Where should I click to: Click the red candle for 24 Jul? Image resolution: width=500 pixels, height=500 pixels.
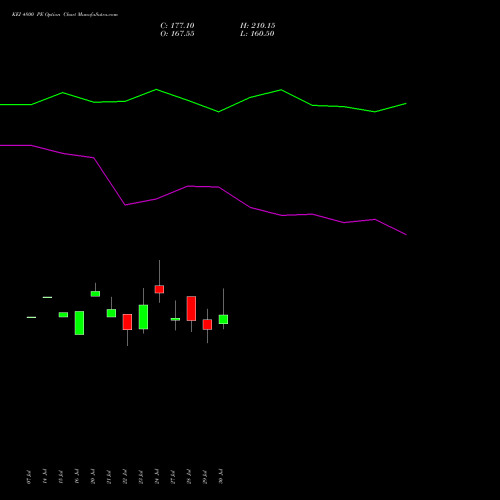159,289
